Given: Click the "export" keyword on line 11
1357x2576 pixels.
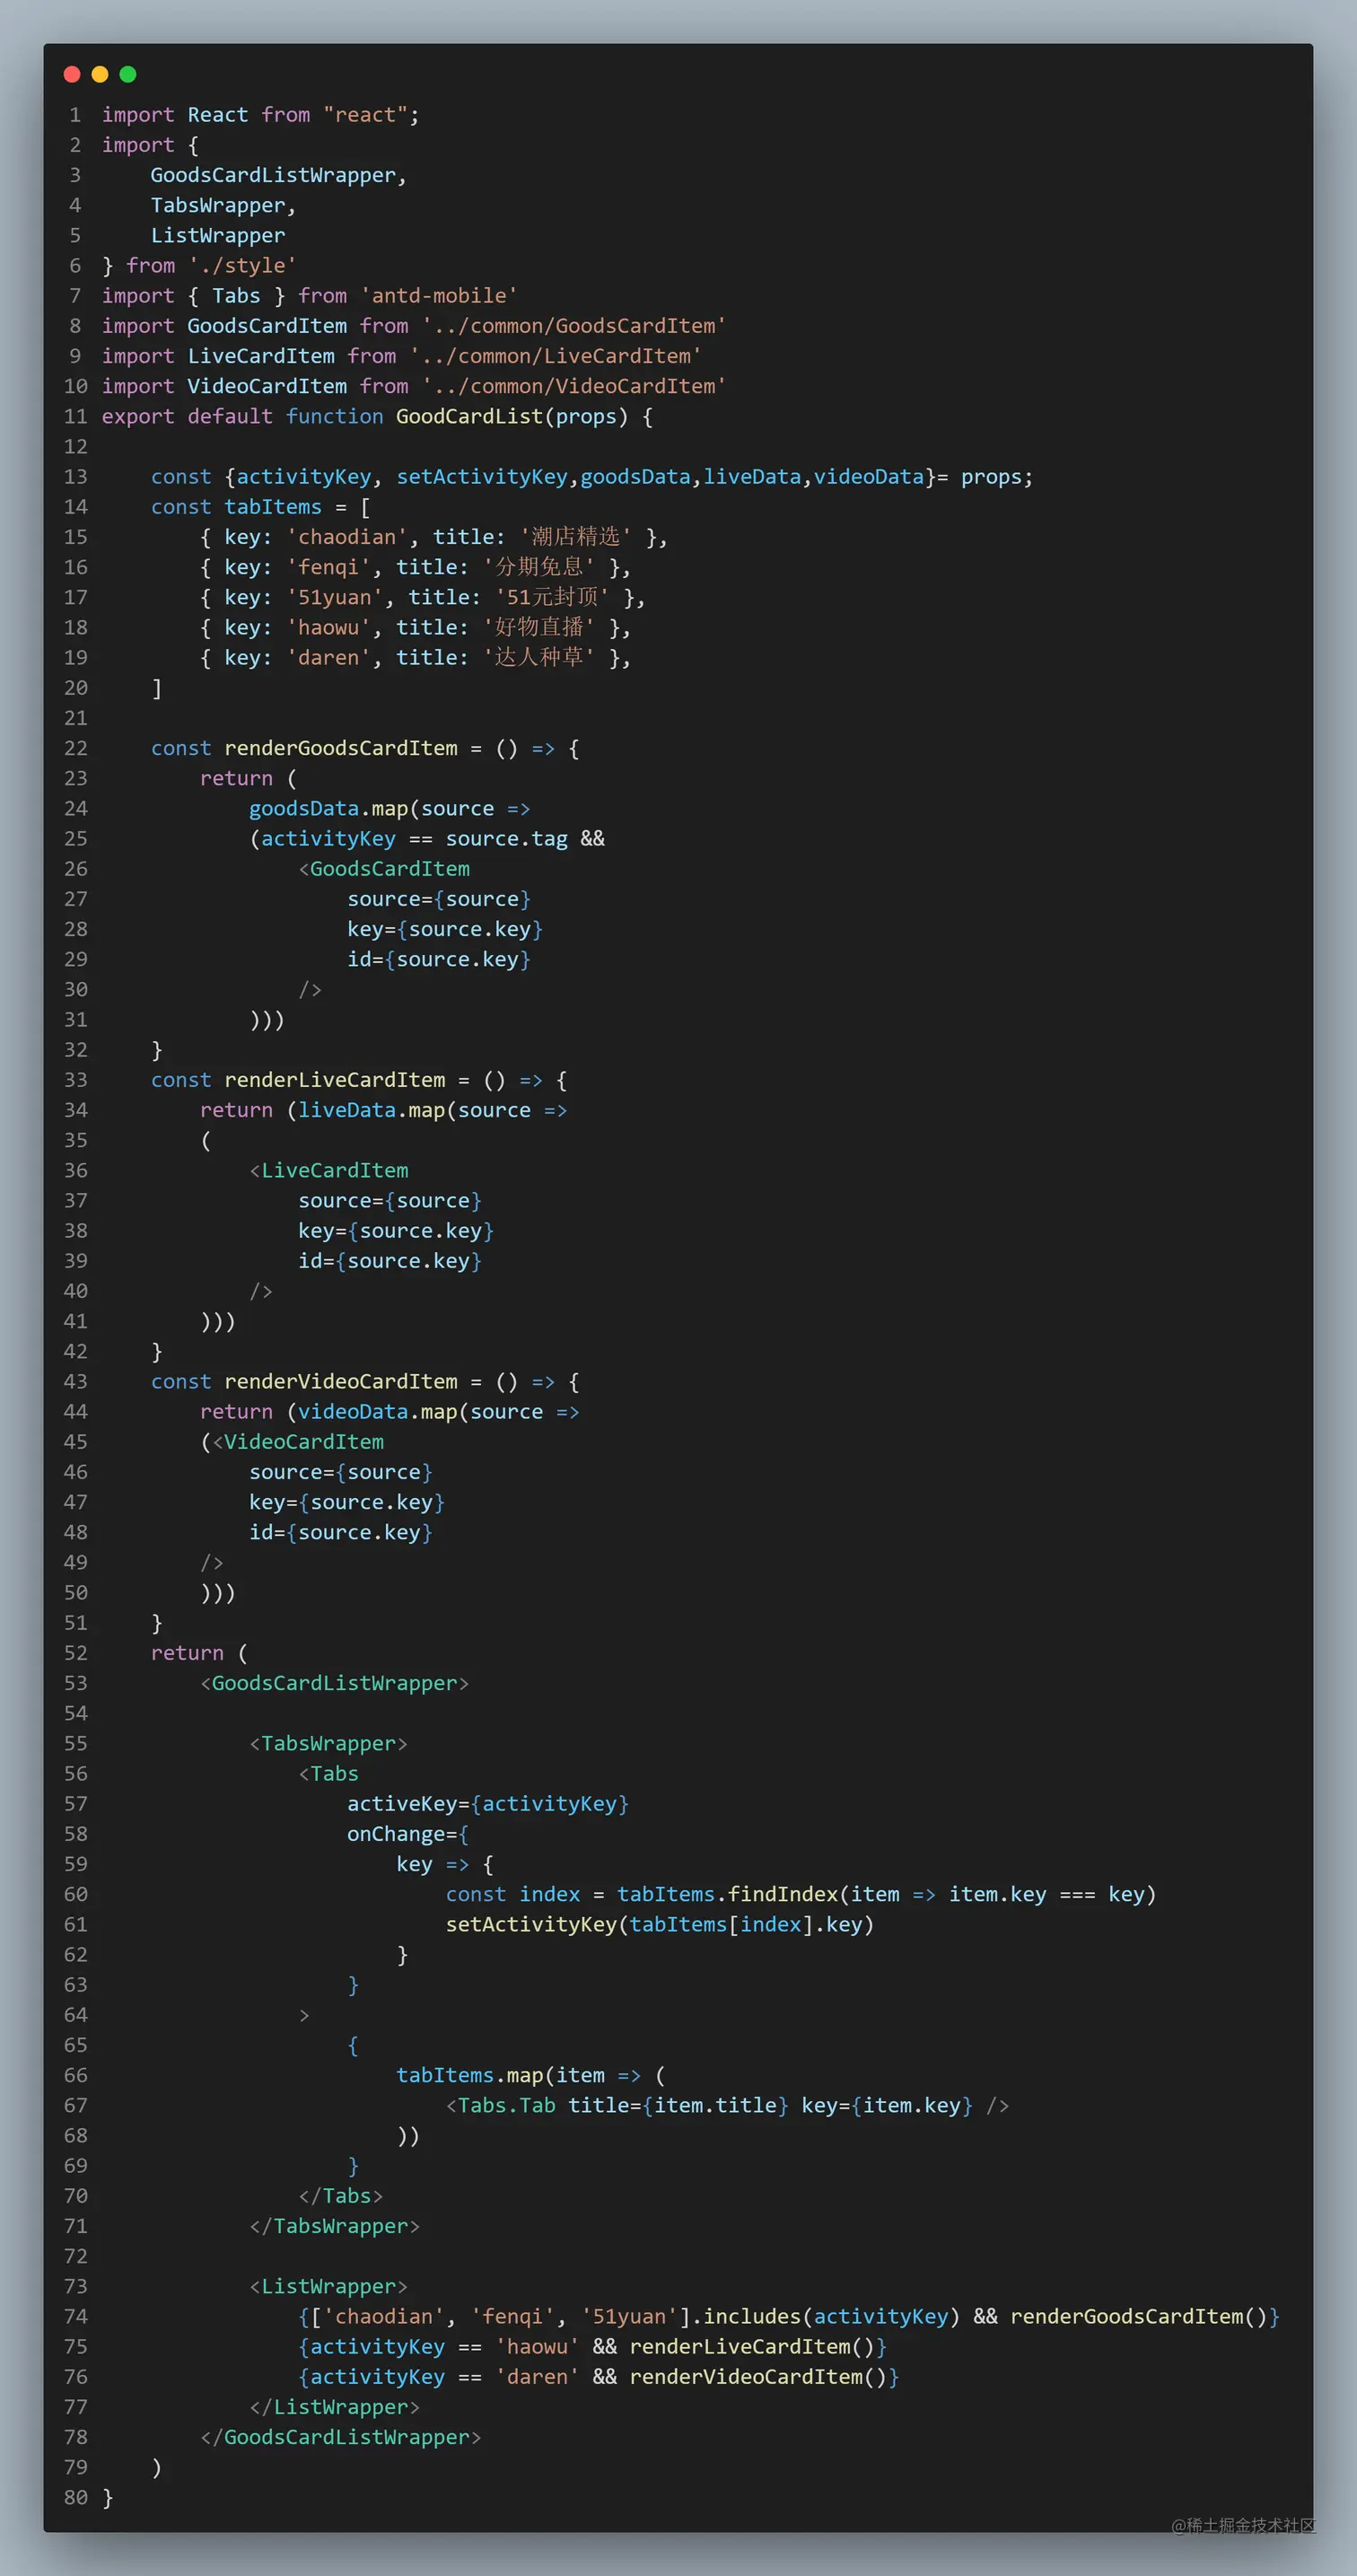Looking at the screenshot, I should point(138,416).
